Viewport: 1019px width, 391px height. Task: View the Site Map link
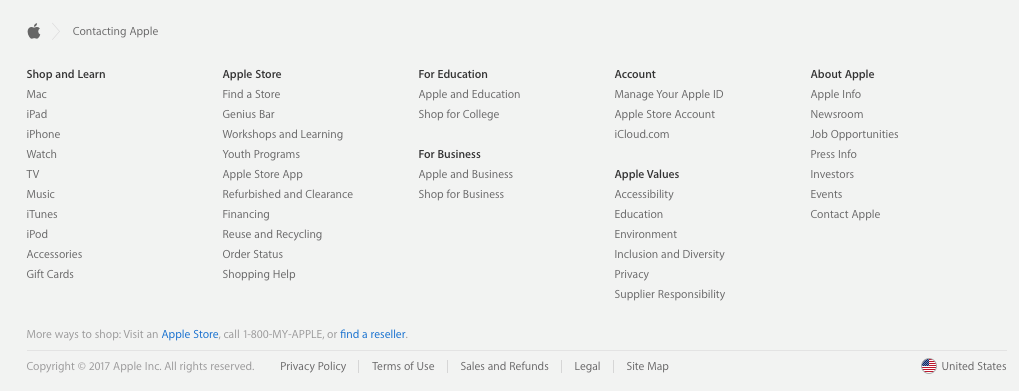647,366
